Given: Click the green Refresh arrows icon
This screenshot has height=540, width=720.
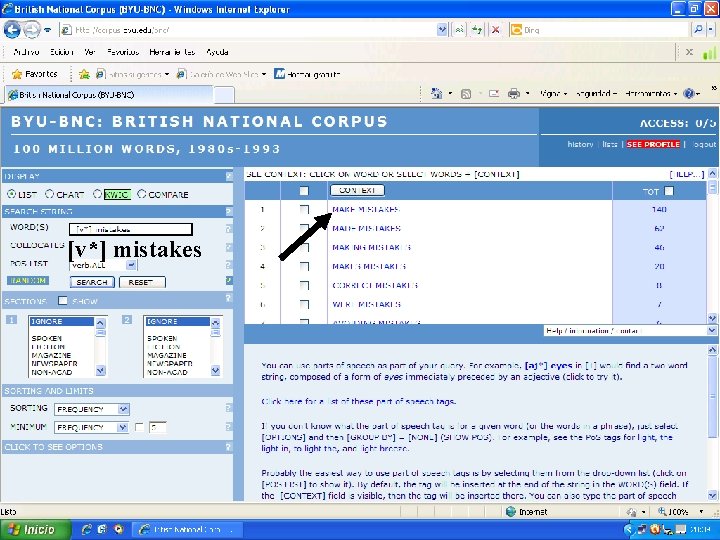Looking at the screenshot, I should pos(477,30).
